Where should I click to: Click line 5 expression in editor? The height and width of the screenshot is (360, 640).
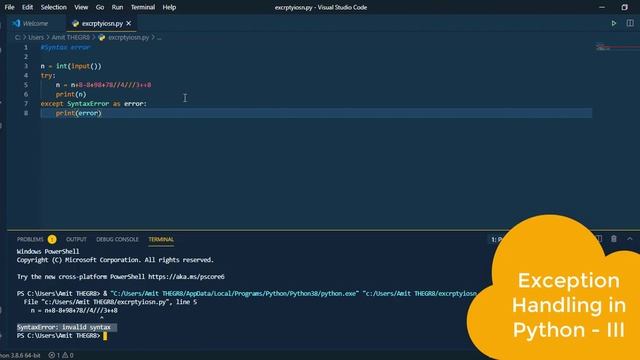click(x=103, y=85)
